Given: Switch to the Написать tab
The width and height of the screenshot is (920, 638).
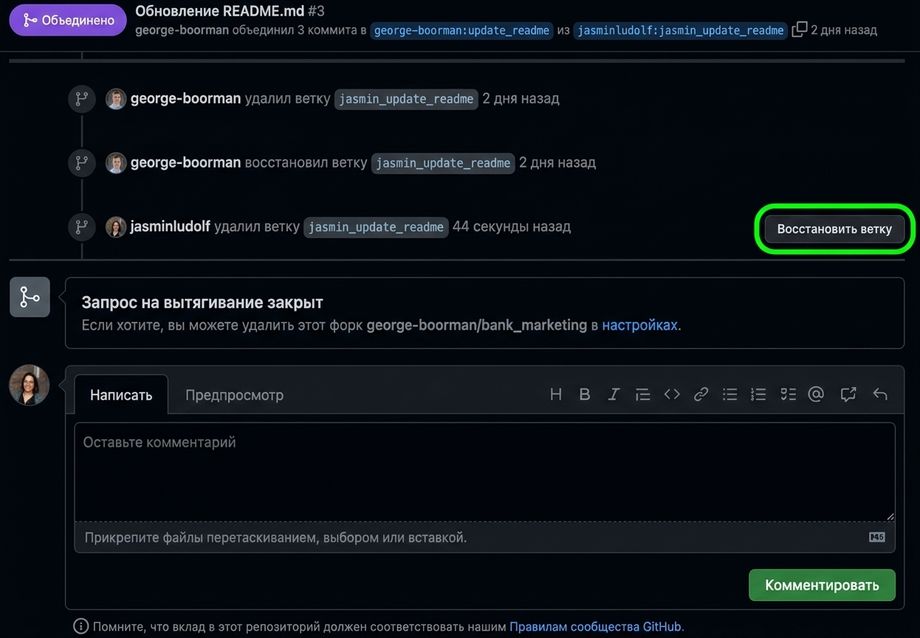Looking at the screenshot, I should [121, 395].
